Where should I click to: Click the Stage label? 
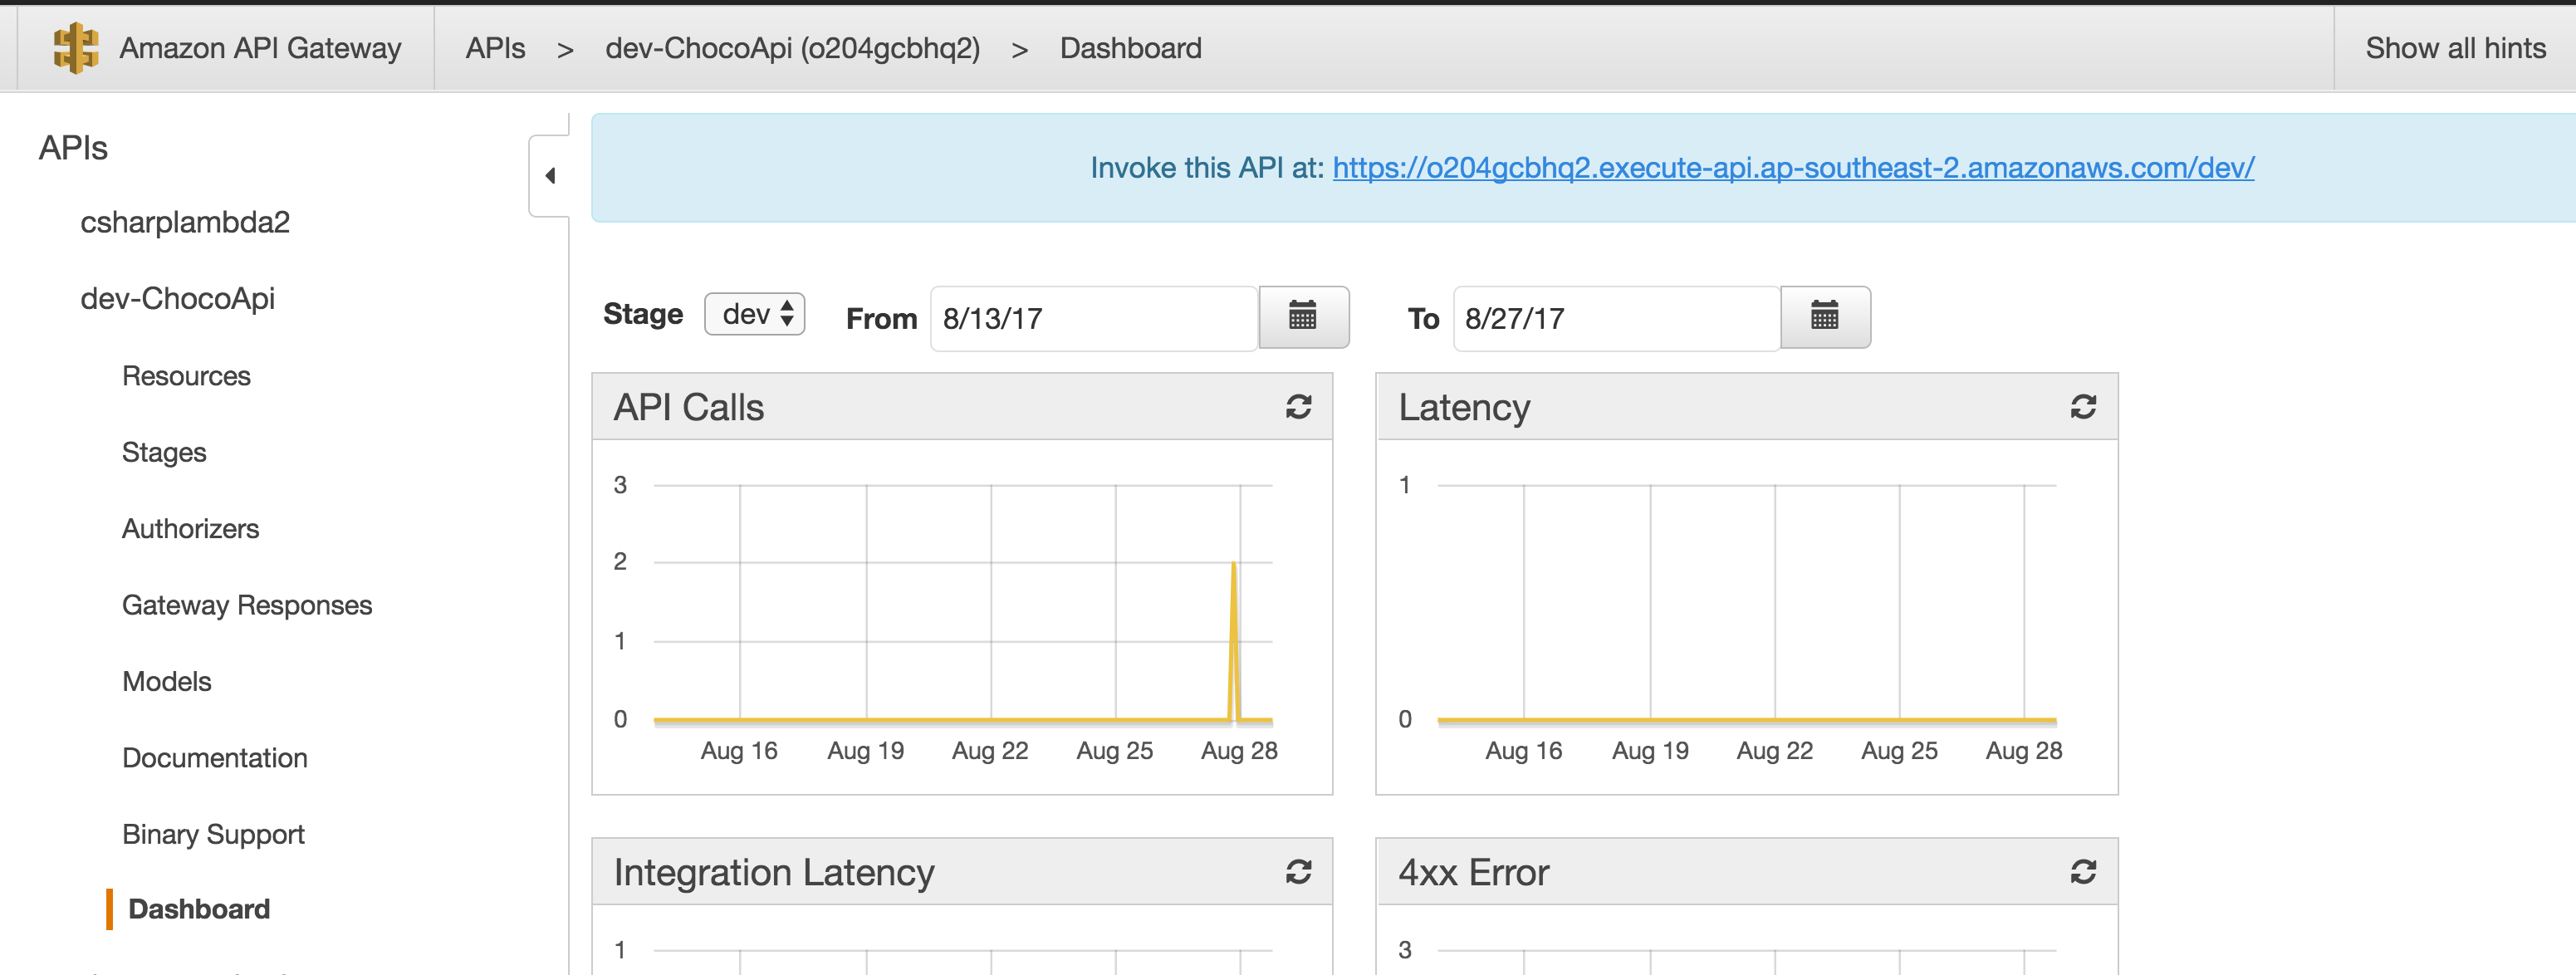click(x=643, y=314)
